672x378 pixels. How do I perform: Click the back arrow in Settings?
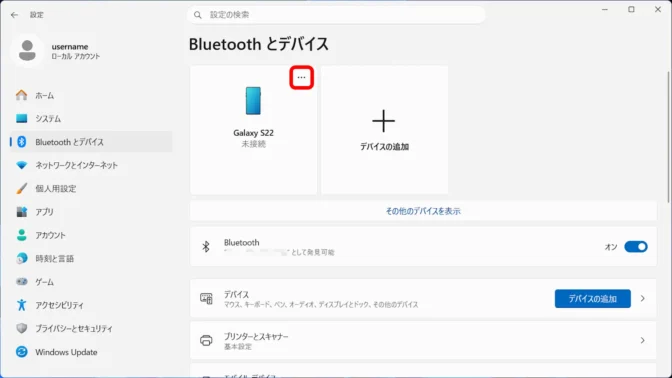click(x=15, y=15)
